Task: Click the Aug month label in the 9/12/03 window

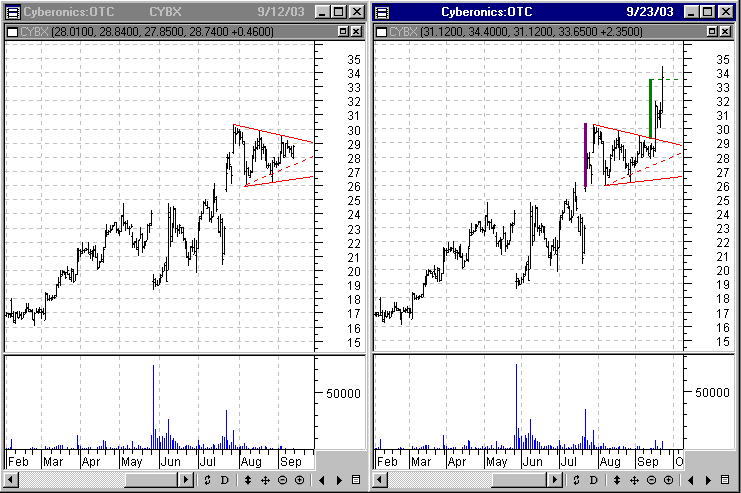Action: pyautogui.click(x=251, y=462)
